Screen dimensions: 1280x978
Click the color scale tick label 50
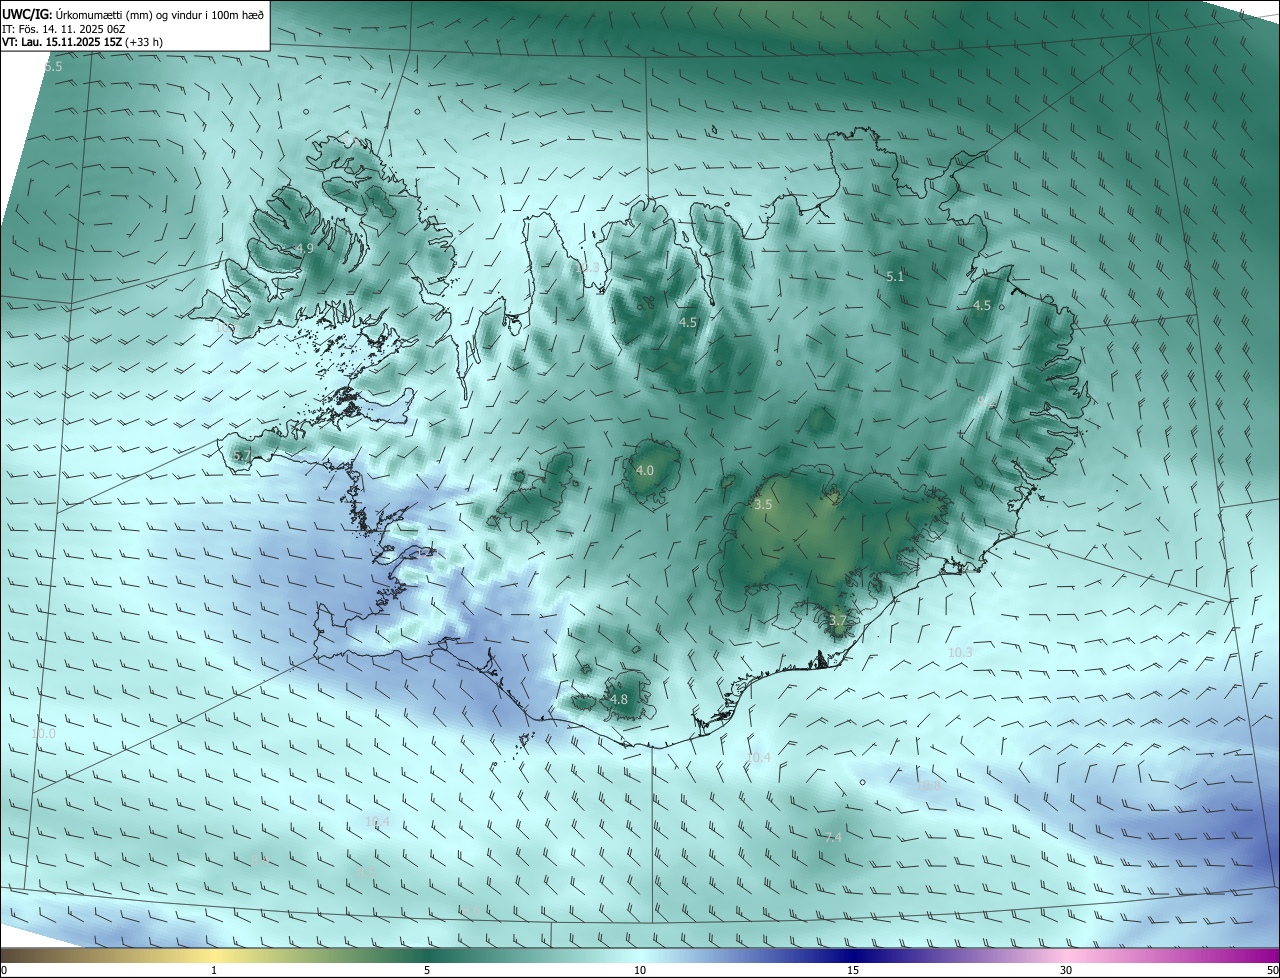click(1272, 970)
